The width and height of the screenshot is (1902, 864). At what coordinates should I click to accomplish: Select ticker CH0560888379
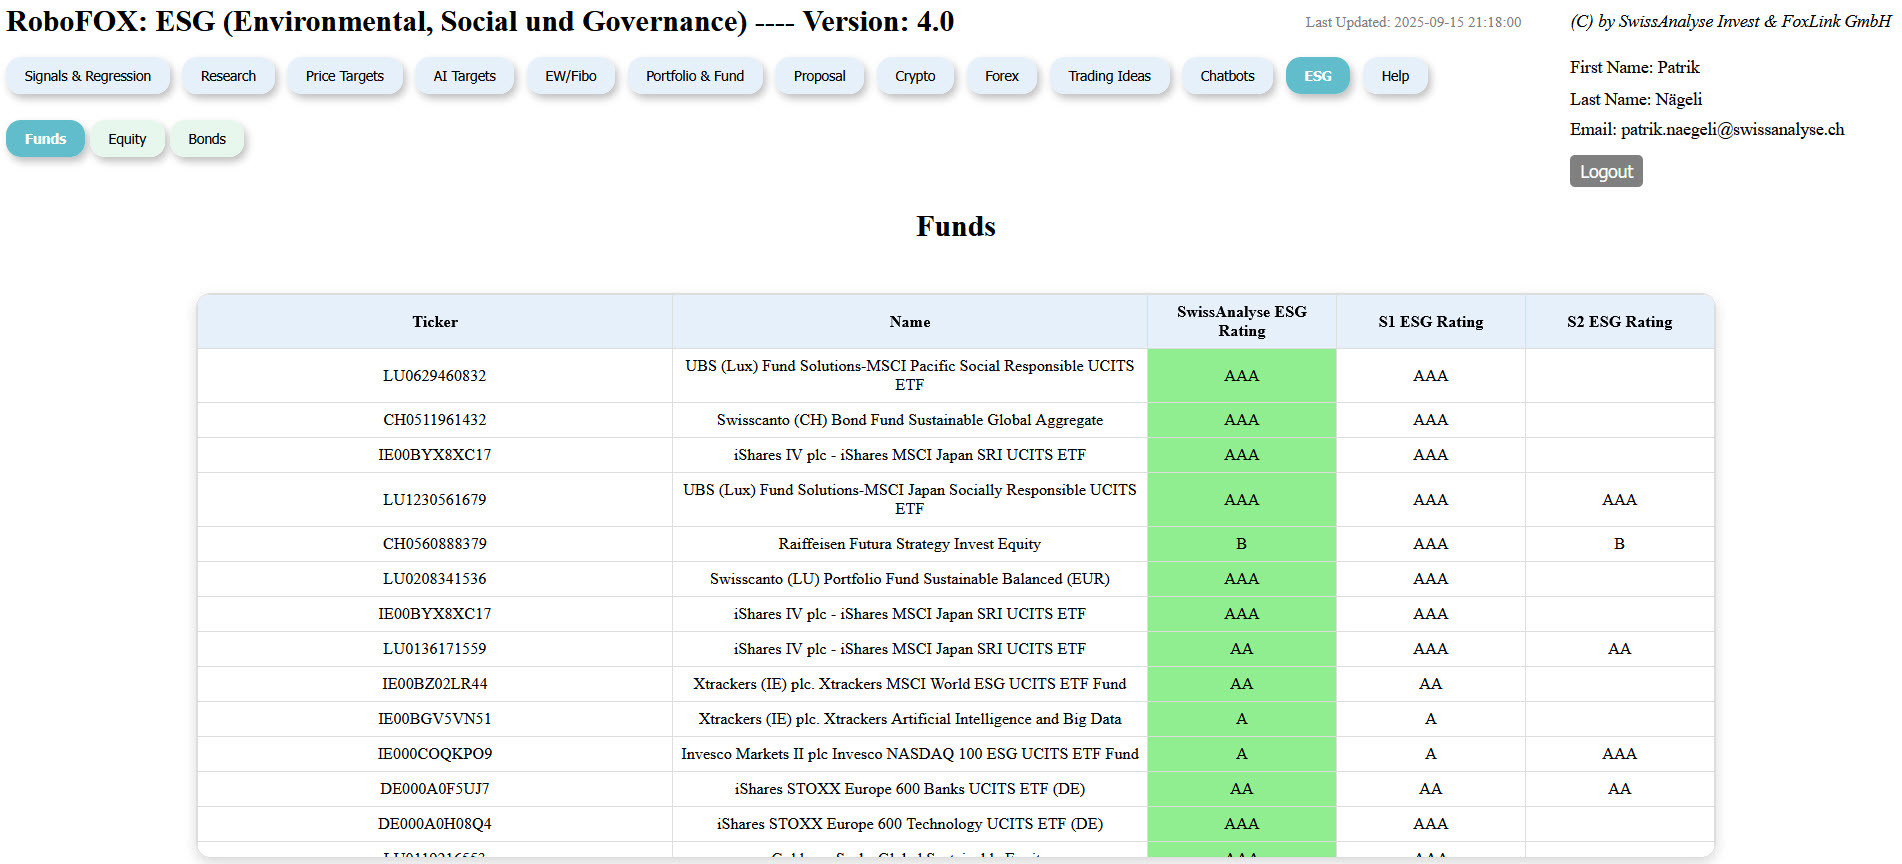(x=435, y=544)
